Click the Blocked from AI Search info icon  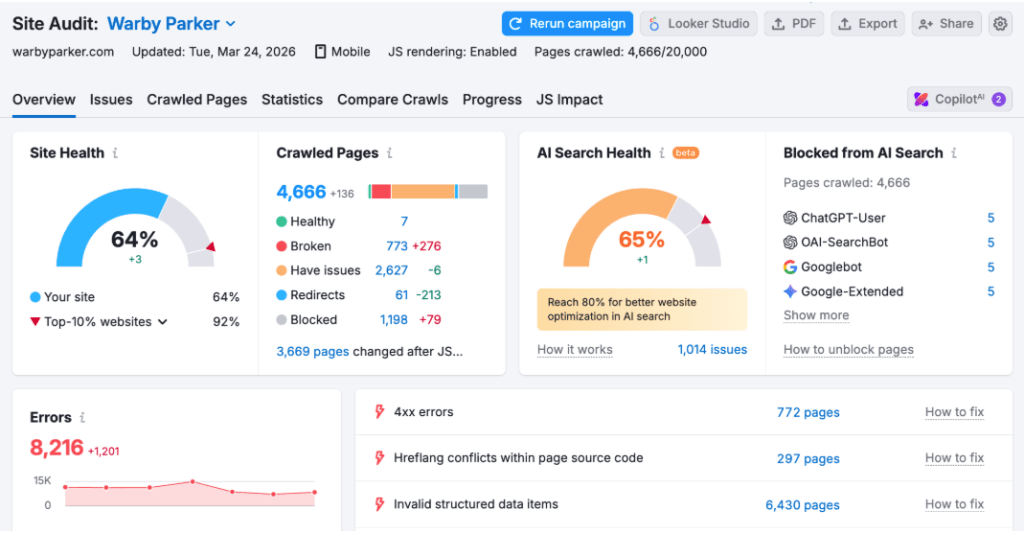point(954,153)
